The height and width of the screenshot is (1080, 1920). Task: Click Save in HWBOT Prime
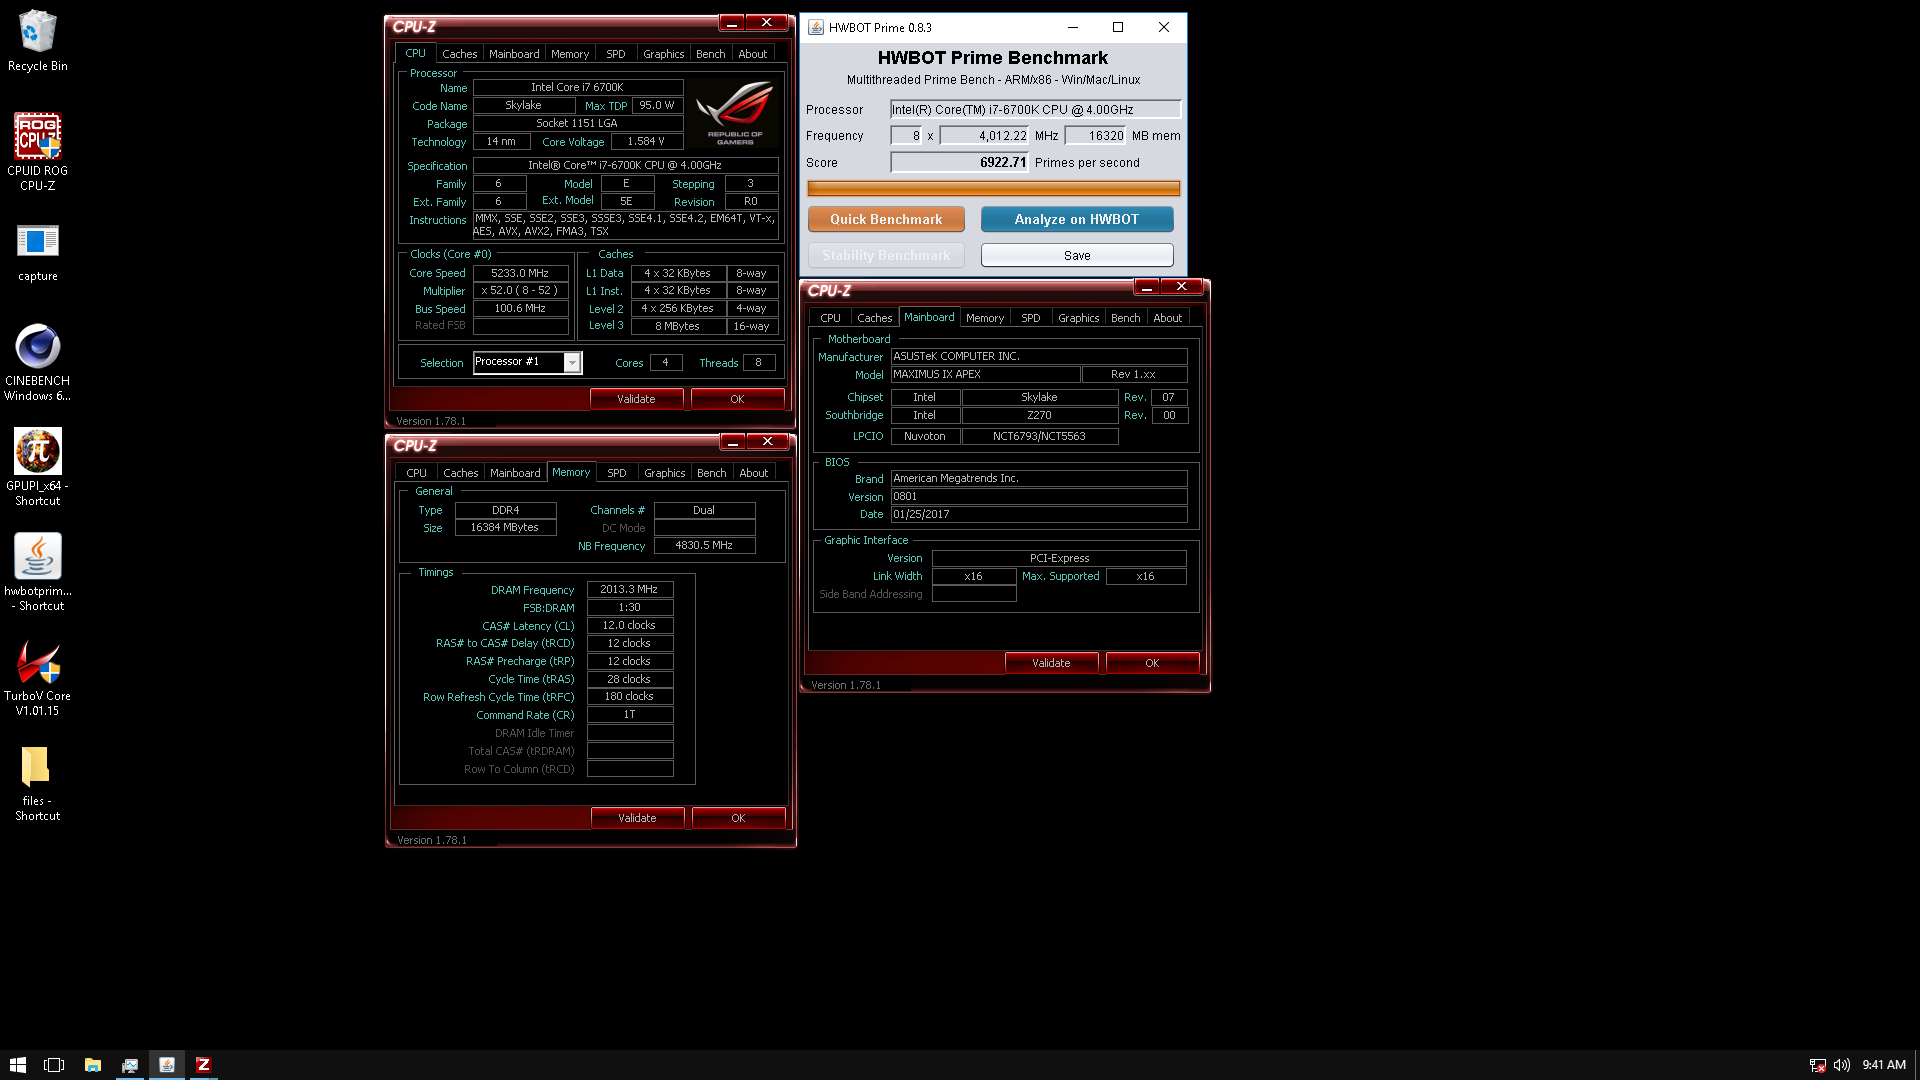point(1077,255)
